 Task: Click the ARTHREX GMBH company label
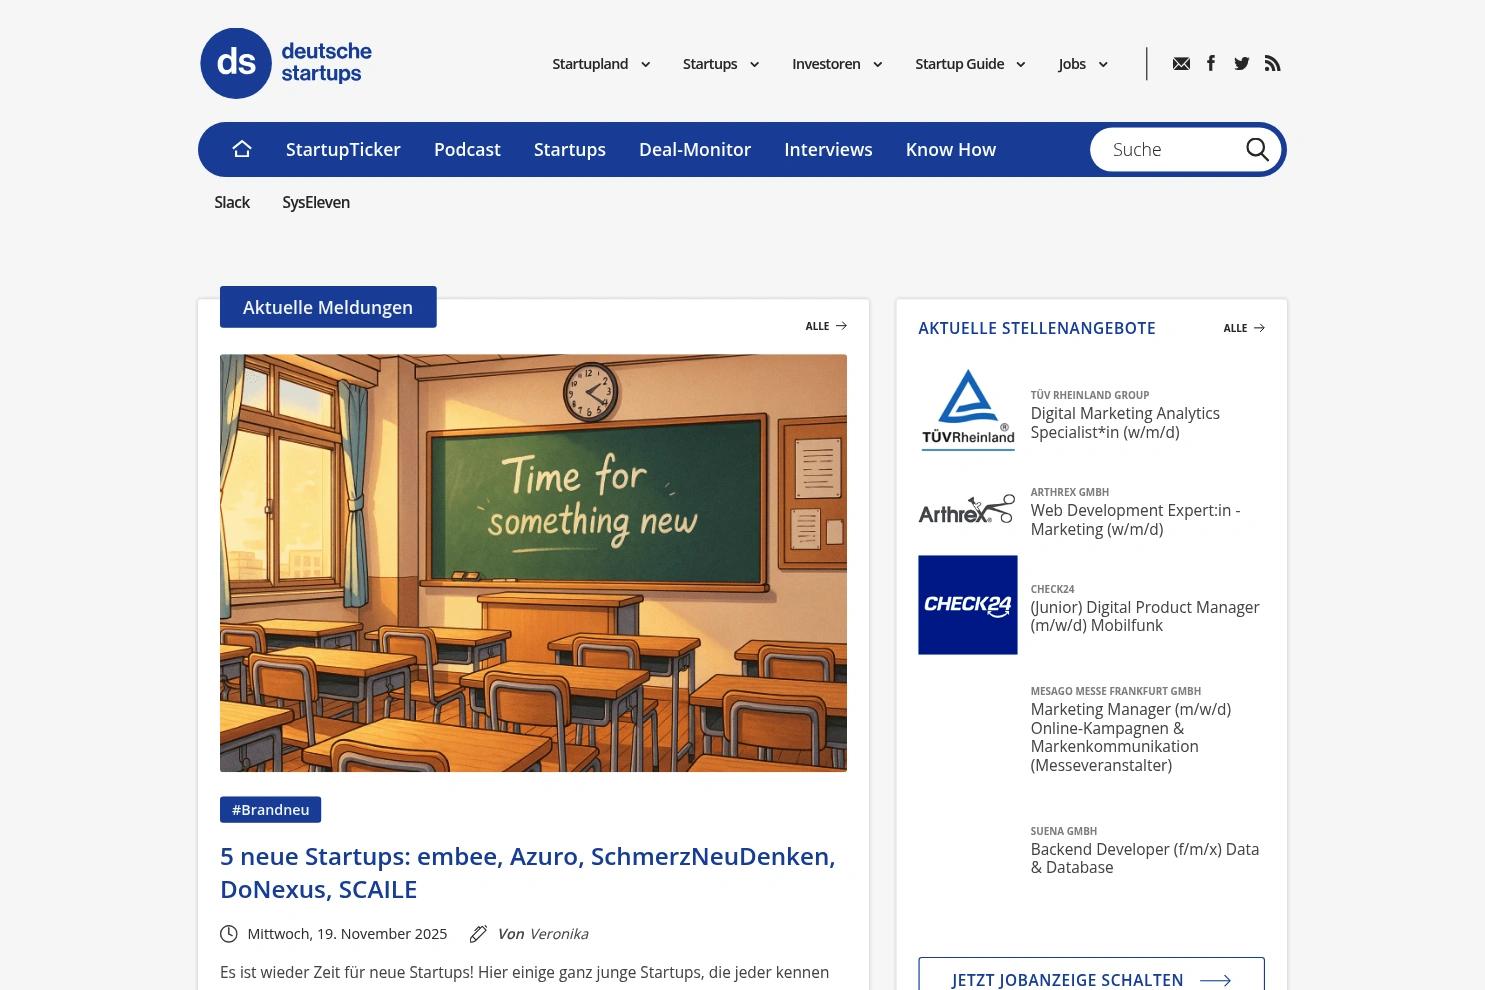point(1070,492)
